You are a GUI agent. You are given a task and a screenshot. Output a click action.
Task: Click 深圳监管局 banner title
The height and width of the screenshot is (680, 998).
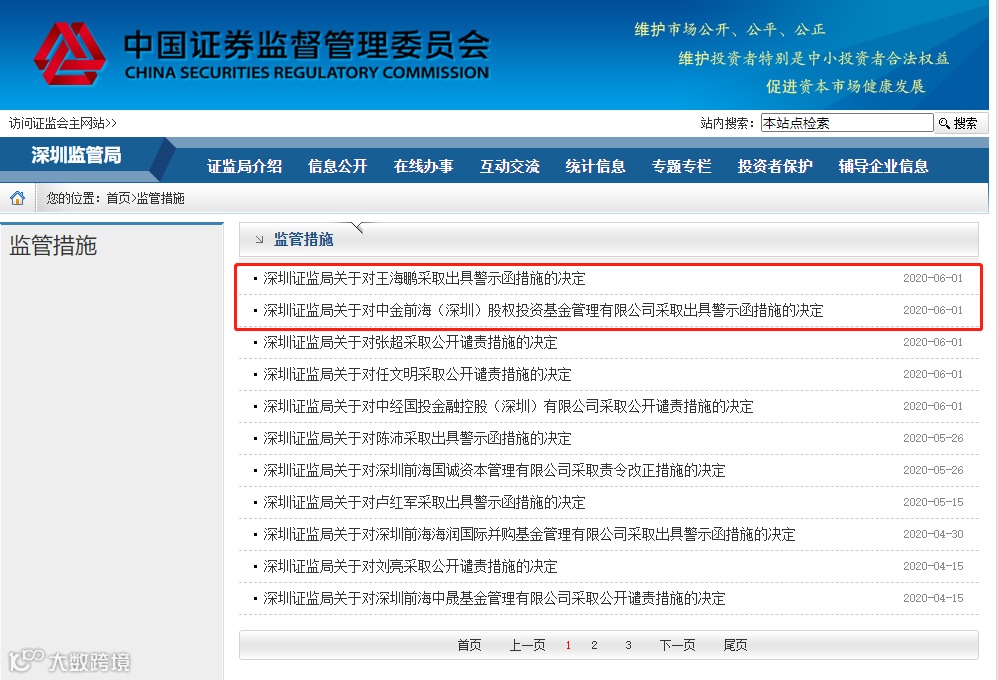pyautogui.click(x=76, y=155)
